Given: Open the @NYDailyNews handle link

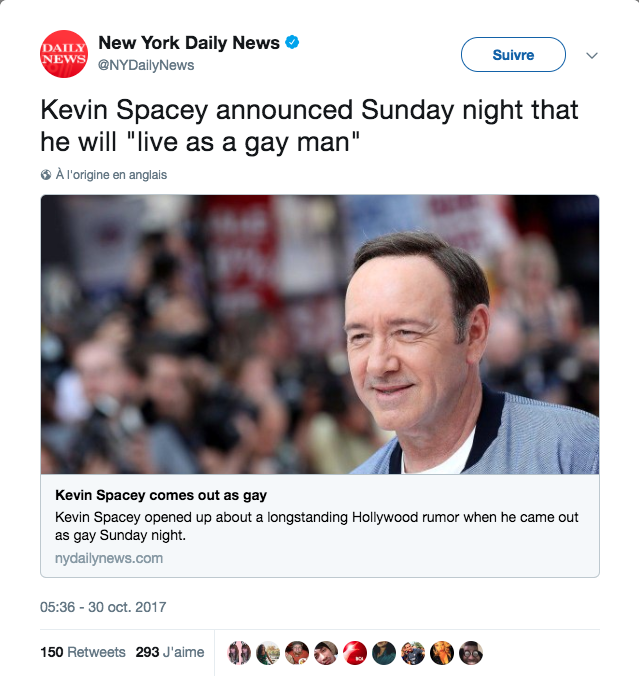Looking at the screenshot, I should pyautogui.click(x=146, y=65).
